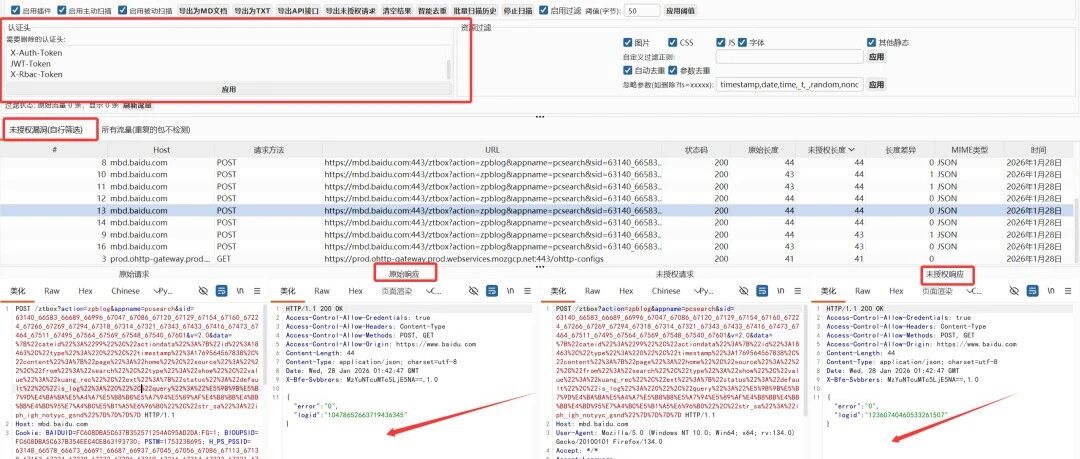Select row 13 mbd.baidu.com in table
Screen dimensions: 1080x459
(537, 210)
